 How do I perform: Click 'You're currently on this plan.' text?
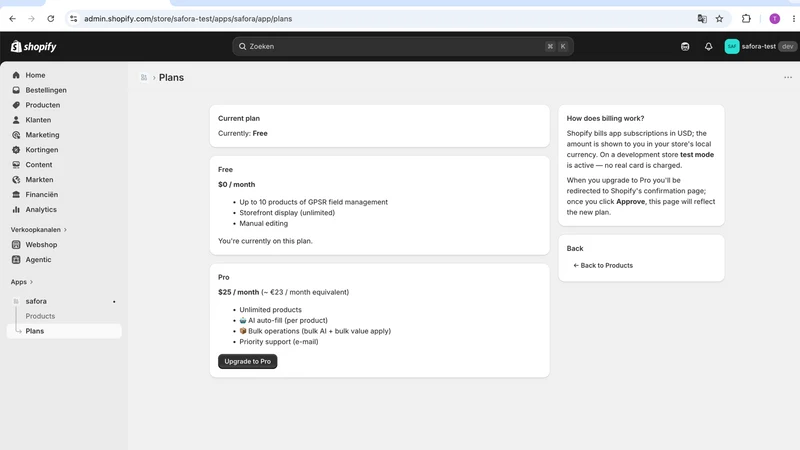pos(265,241)
